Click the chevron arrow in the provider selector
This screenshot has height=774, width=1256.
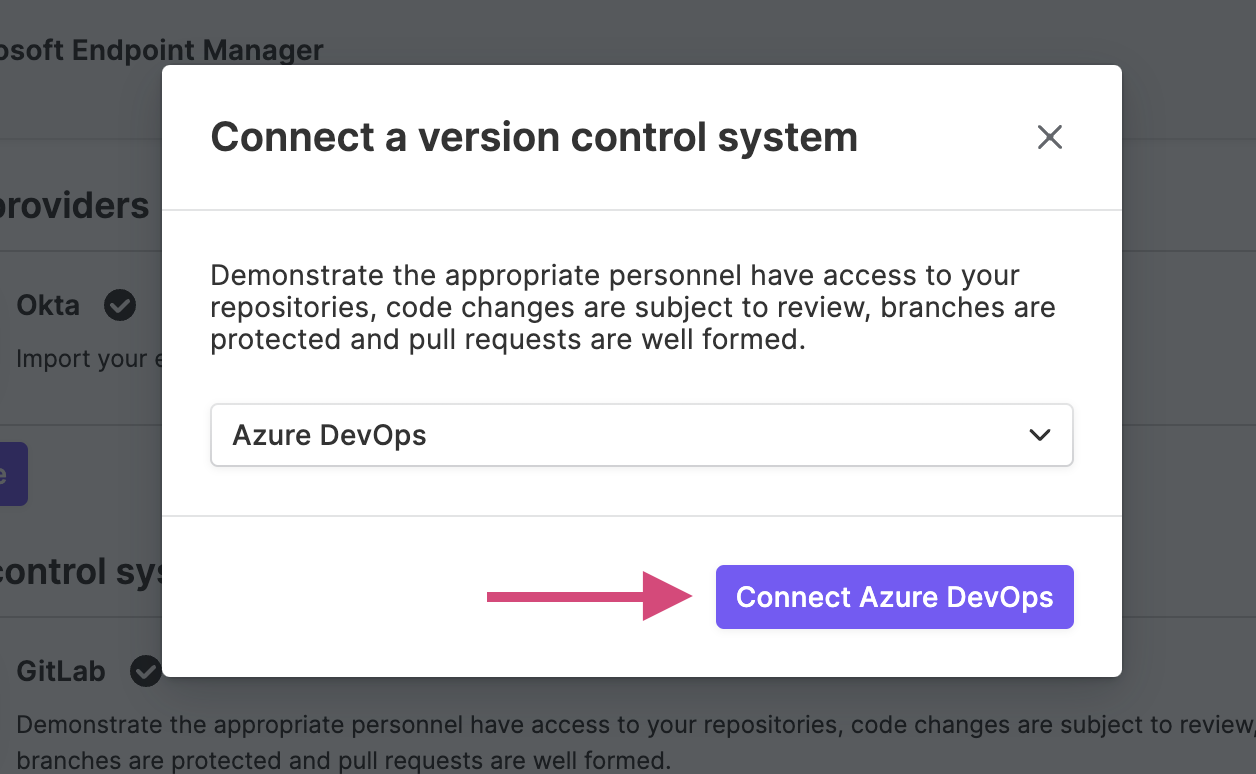pos(1040,435)
